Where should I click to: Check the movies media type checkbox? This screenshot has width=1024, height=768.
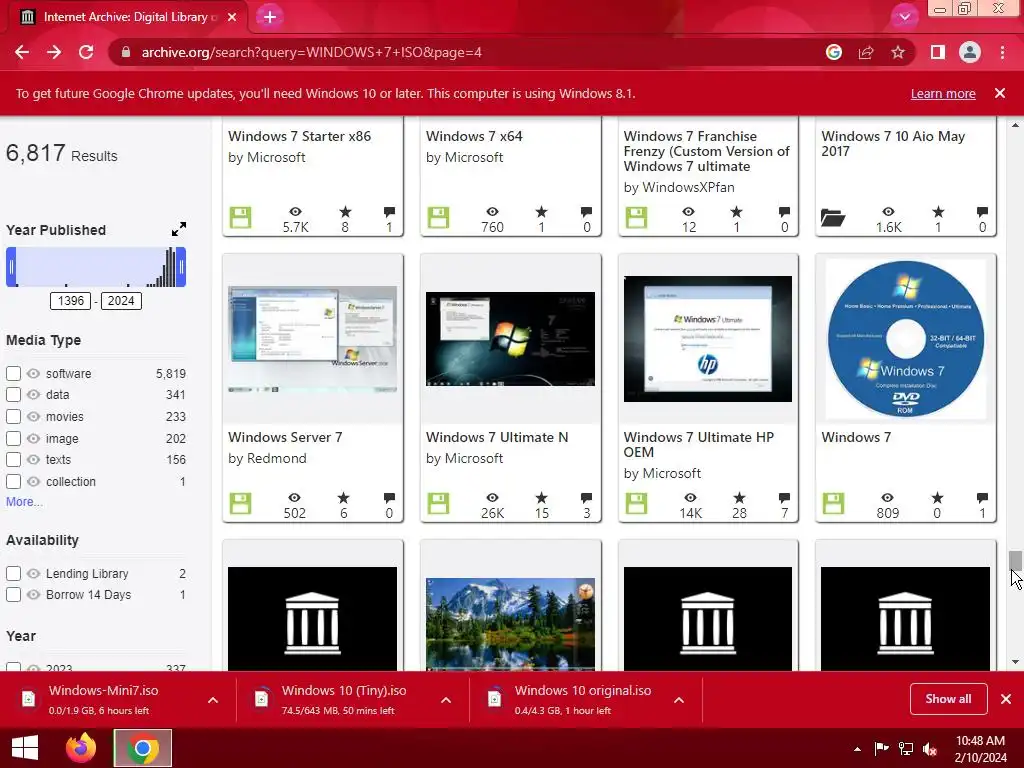coord(13,417)
